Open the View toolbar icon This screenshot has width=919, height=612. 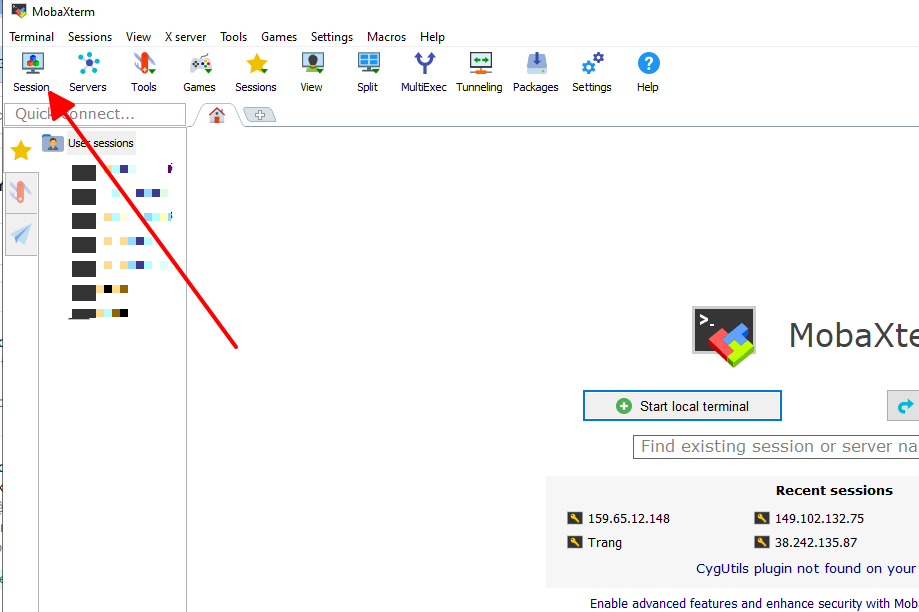point(312,72)
